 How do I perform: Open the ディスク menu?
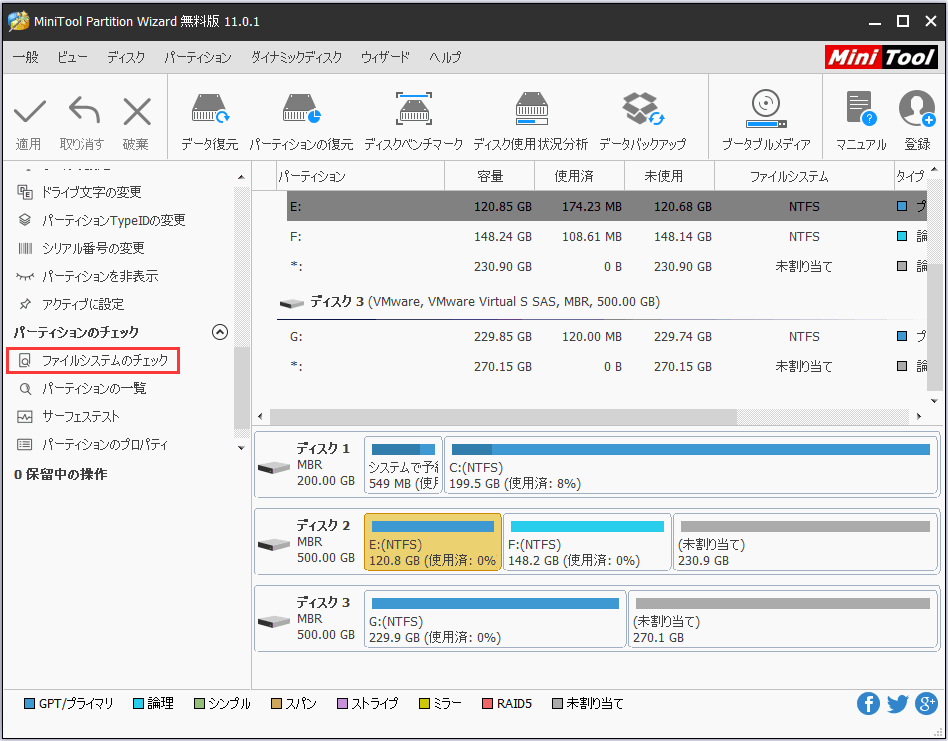(126, 57)
